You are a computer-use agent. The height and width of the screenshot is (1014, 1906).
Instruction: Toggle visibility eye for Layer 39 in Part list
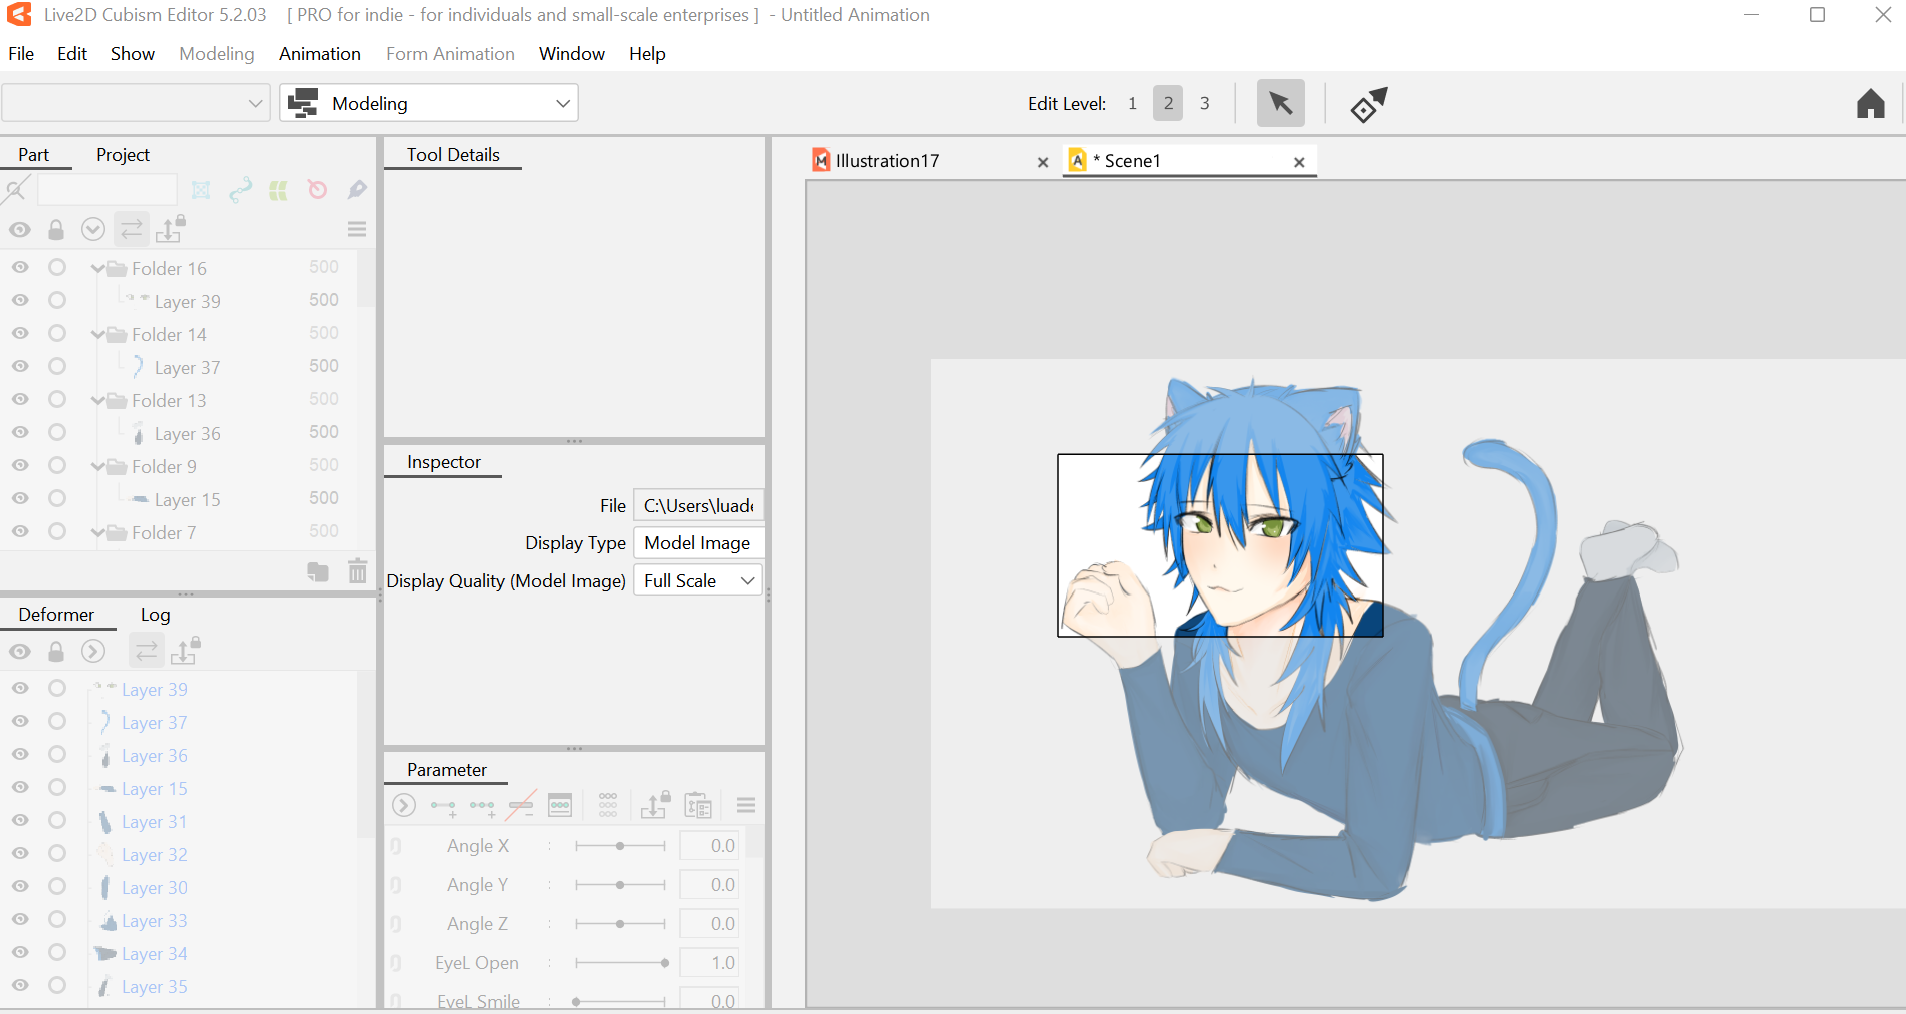click(20, 301)
